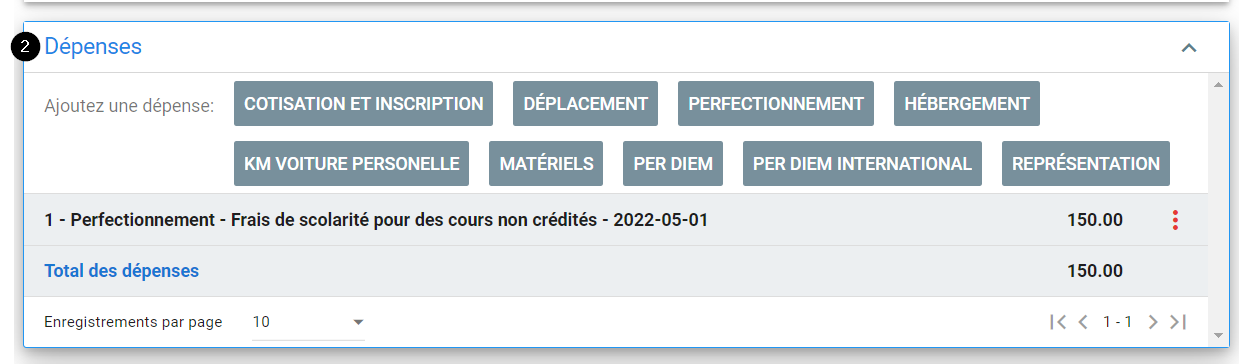1258x364 pixels.
Task: Go to next page of records
Action: 1153,322
